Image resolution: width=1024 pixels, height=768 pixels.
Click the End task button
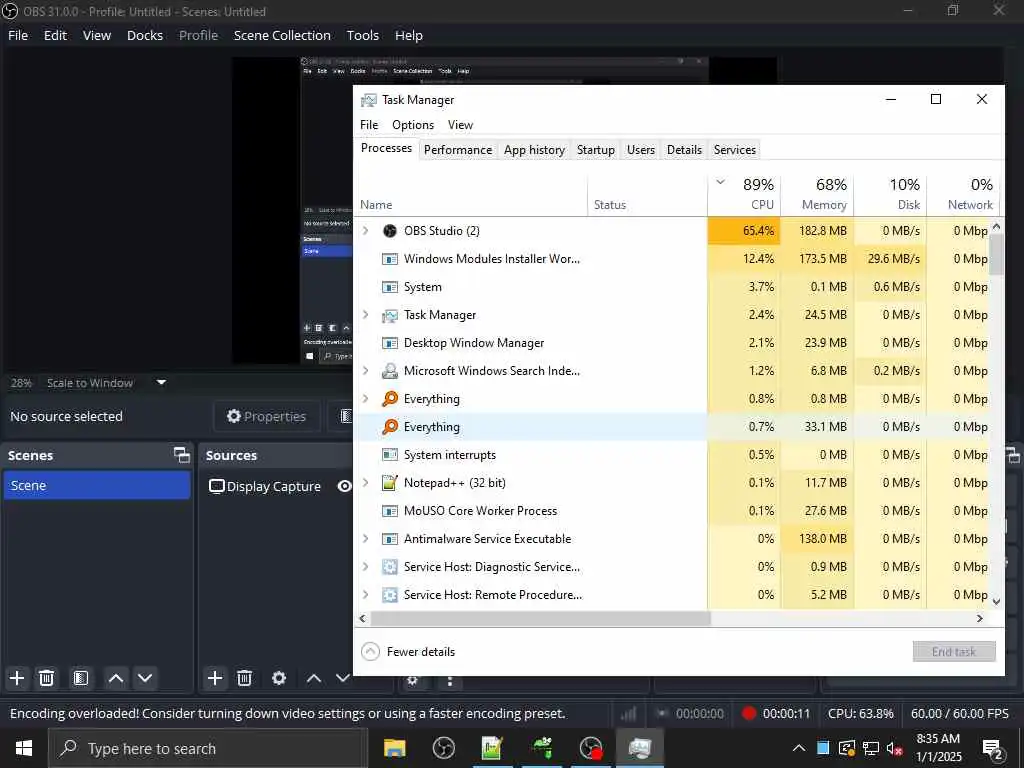click(x=953, y=651)
